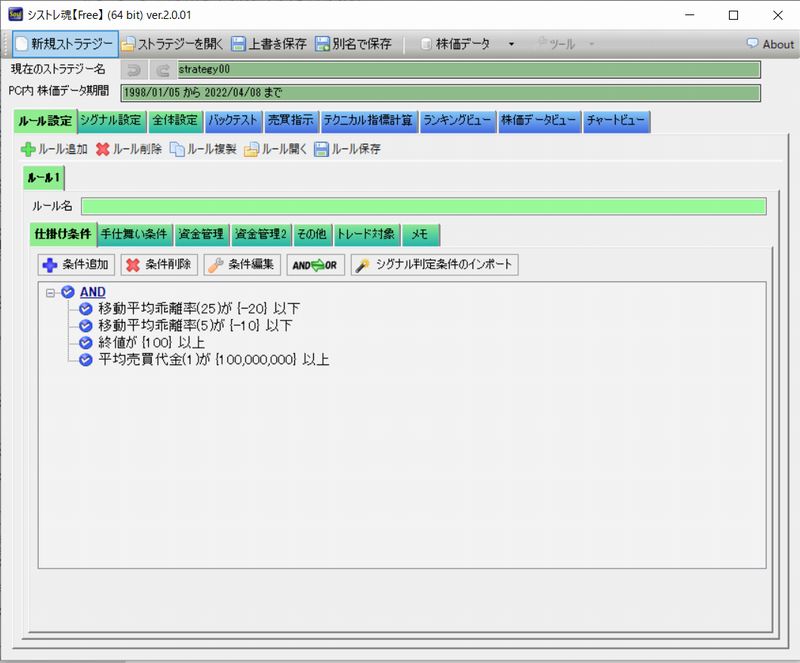Toggle check for 移動平均乖離率(5) condition

(85, 326)
